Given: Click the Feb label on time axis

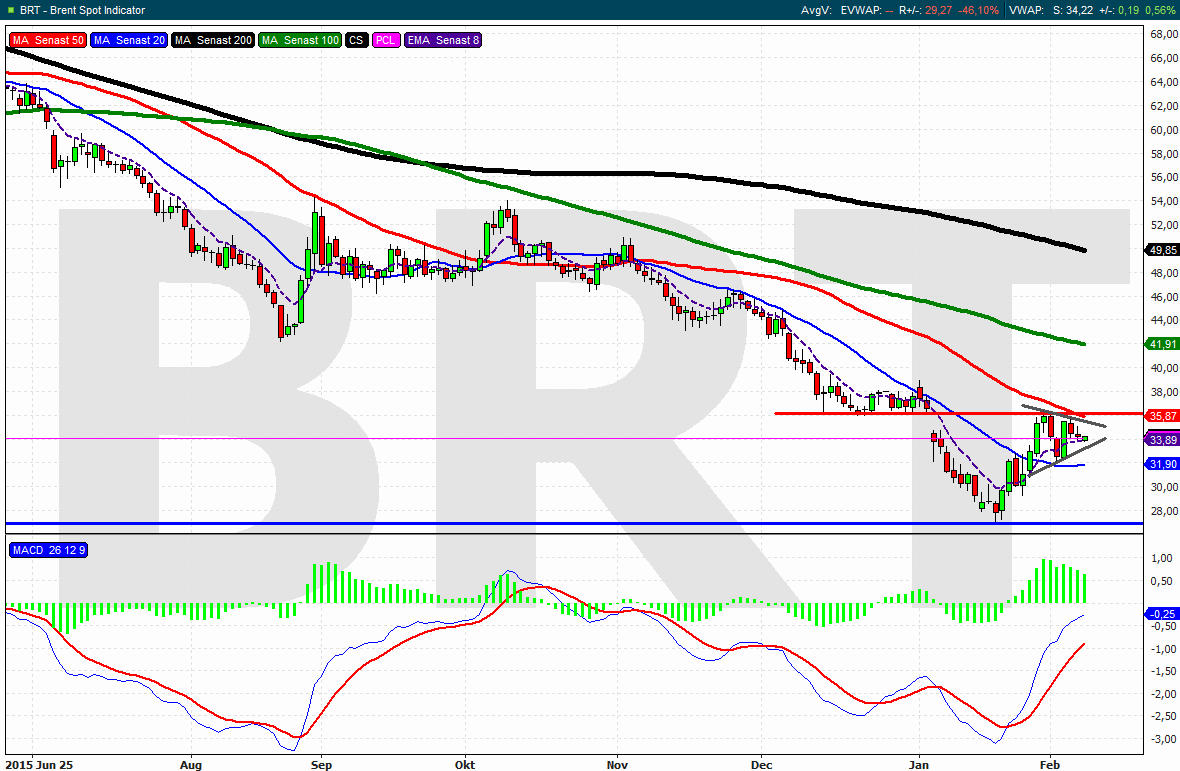Looking at the screenshot, I should (1050, 764).
